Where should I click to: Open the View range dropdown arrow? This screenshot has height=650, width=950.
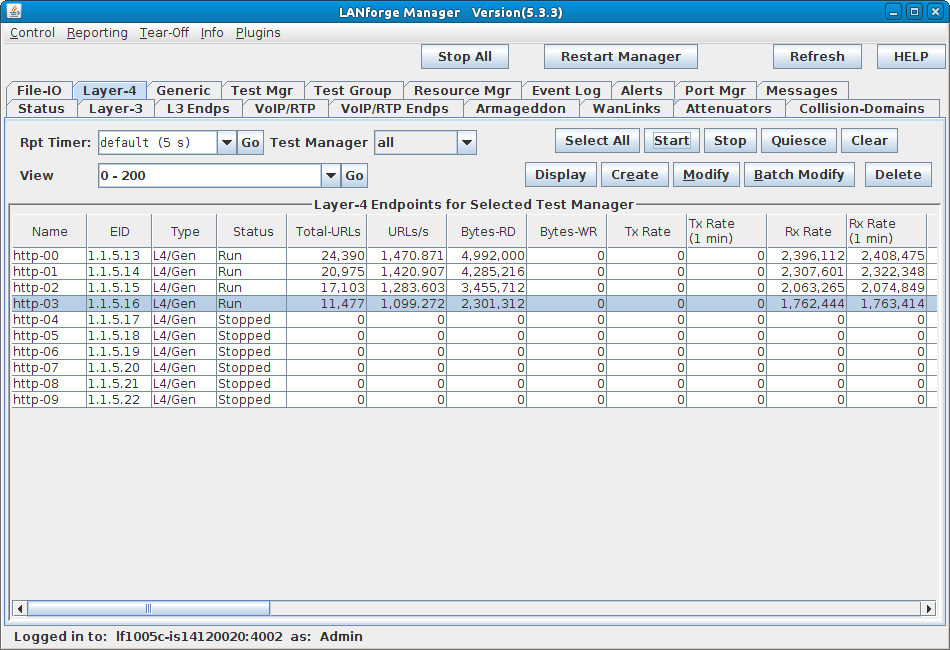coord(331,176)
